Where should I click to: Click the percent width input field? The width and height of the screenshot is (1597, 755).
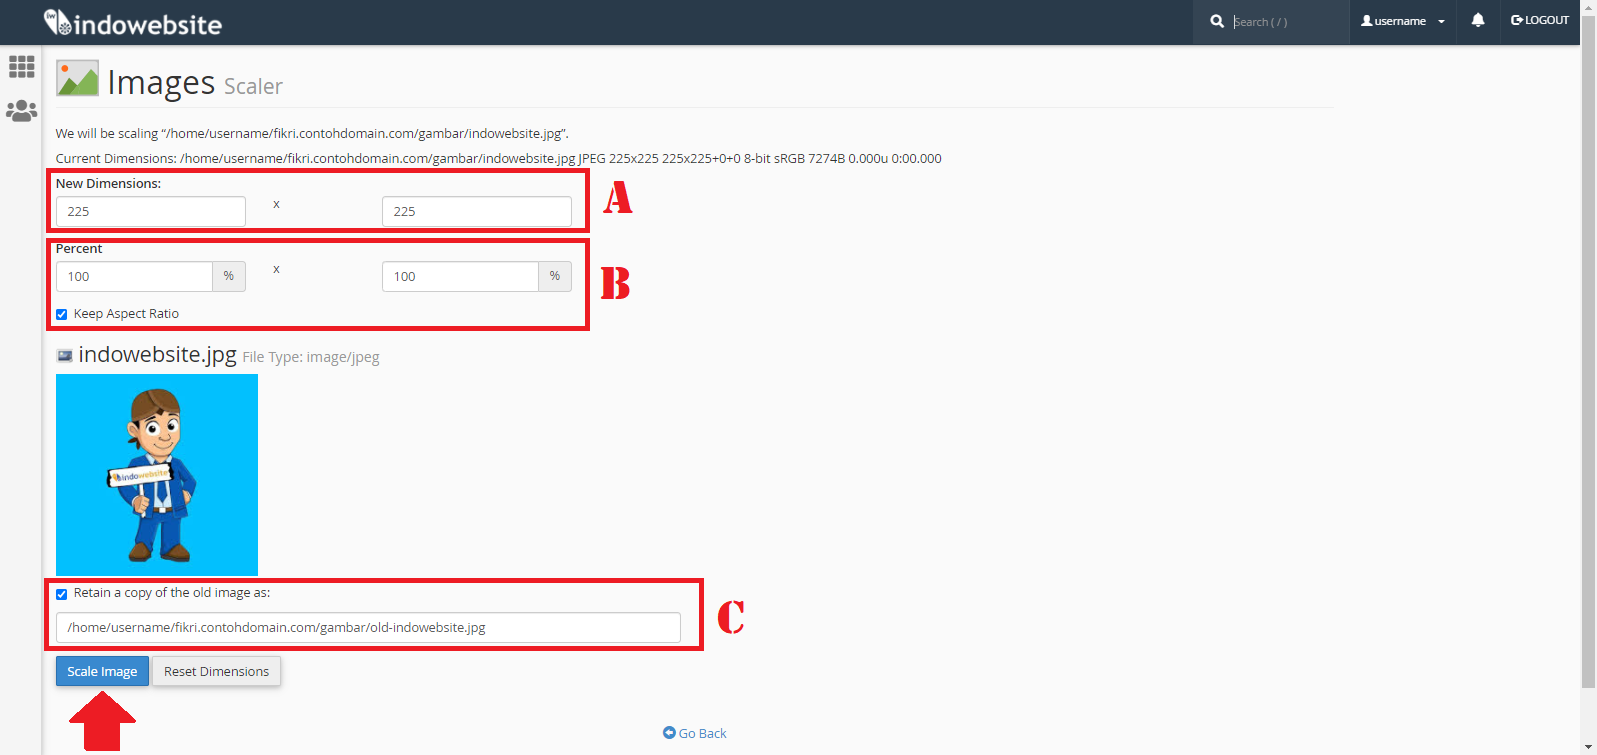click(x=134, y=277)
